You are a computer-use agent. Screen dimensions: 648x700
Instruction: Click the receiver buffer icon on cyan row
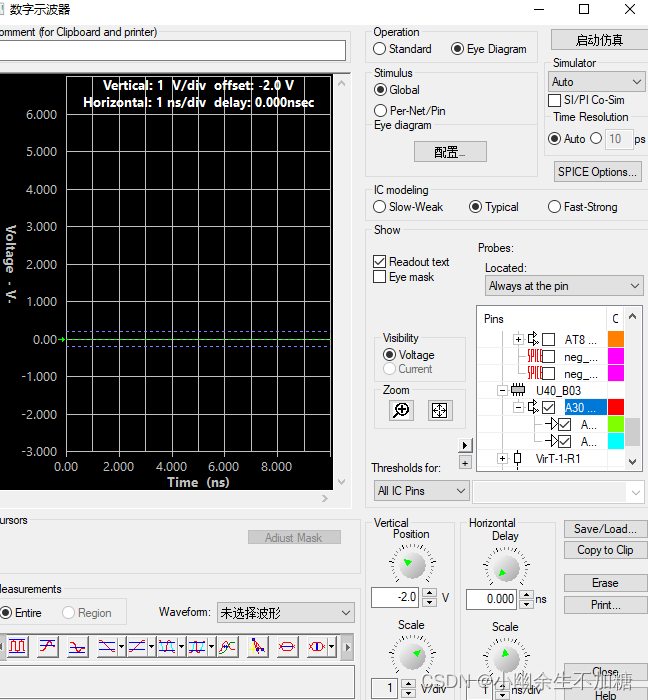tap(552, 442)
